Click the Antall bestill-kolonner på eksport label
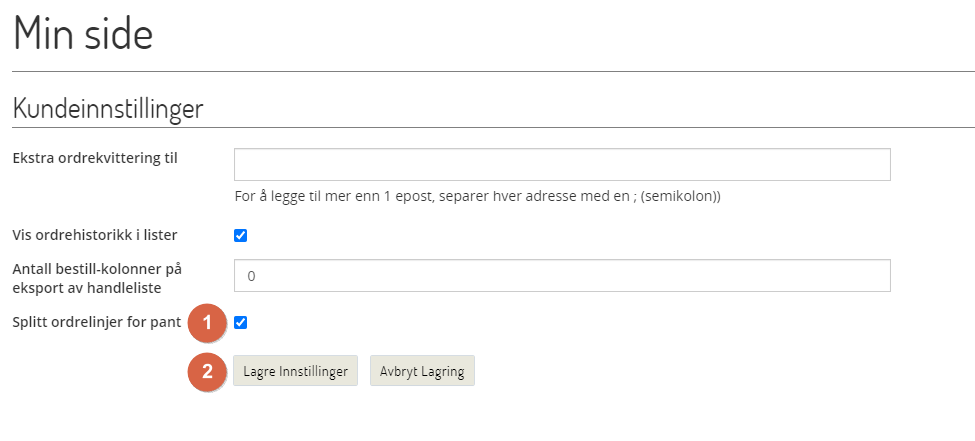 coord(96,268)
